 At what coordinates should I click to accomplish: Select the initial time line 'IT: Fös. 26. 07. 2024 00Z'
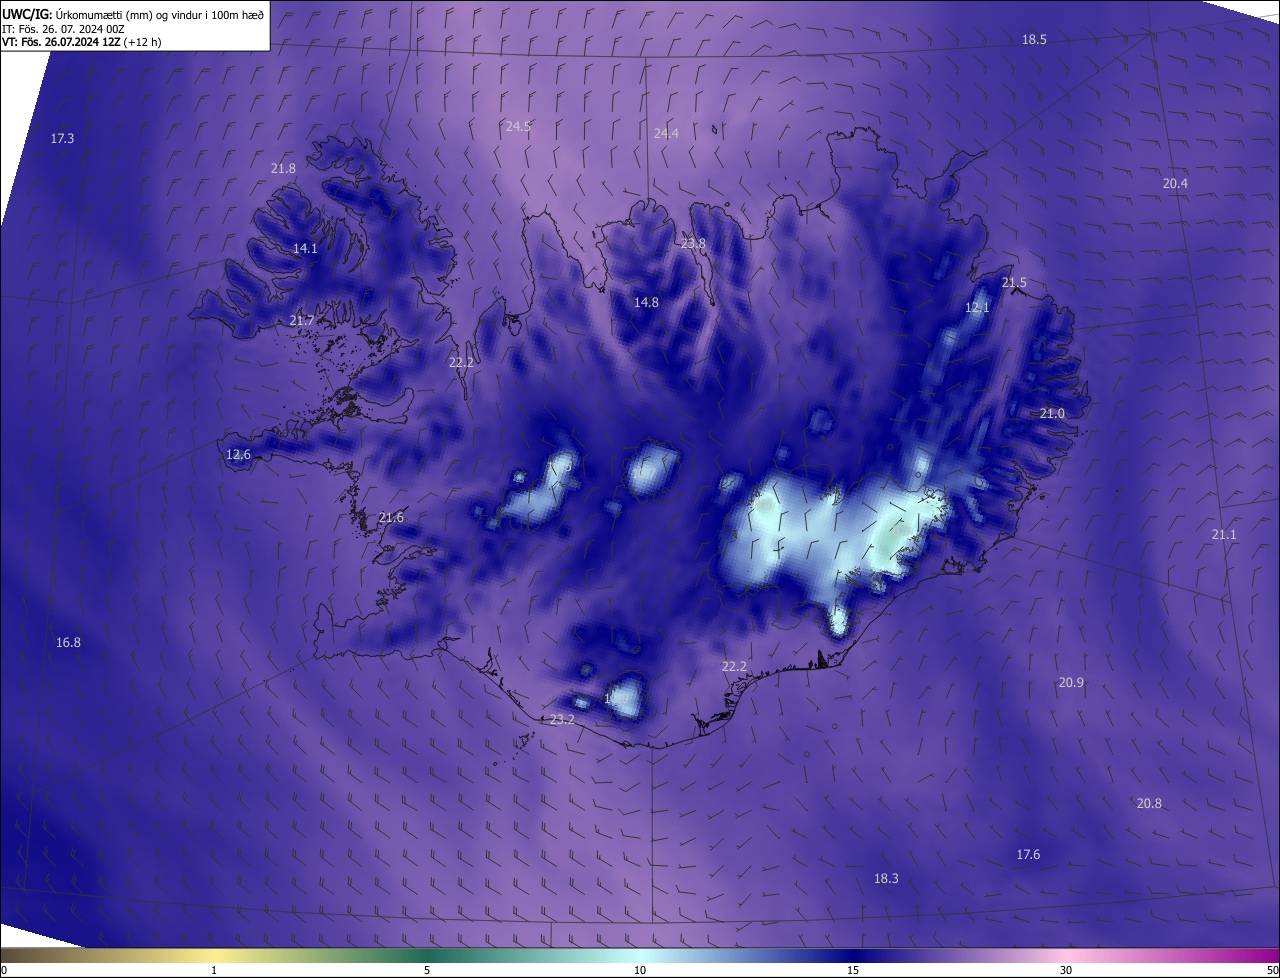click(64, 28)
